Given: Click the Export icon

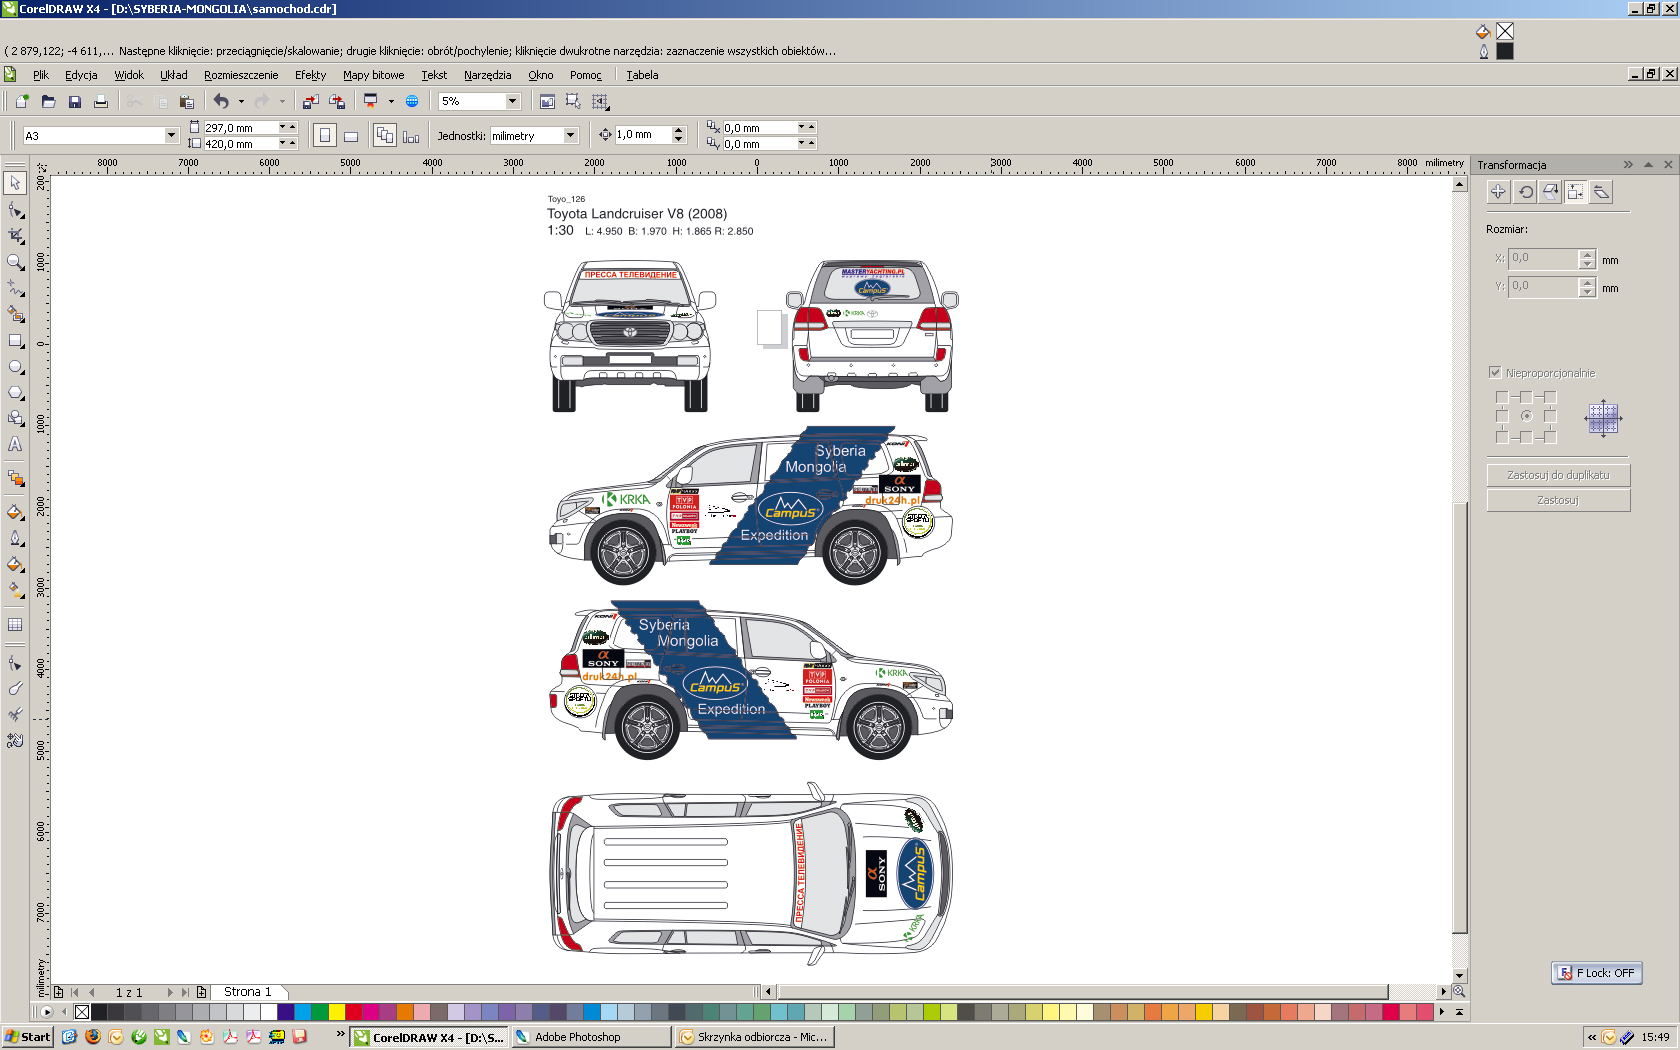Looking at the screenshot, I should point(337,101).
